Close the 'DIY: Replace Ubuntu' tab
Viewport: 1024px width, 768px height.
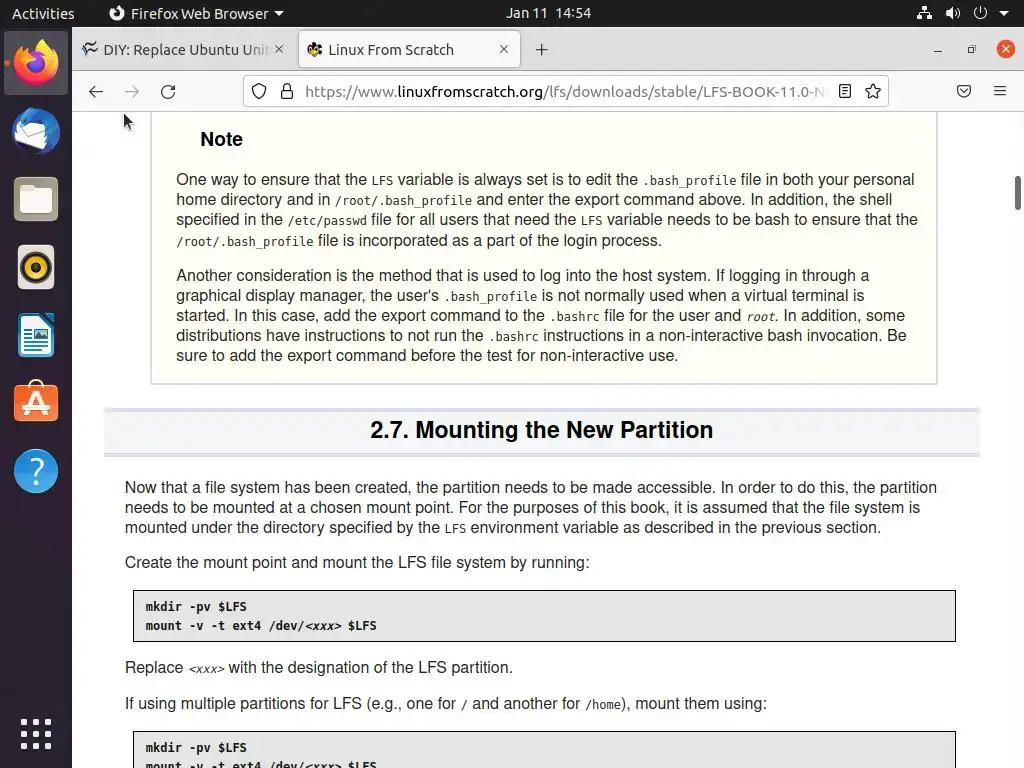click(x=279, y=49)
